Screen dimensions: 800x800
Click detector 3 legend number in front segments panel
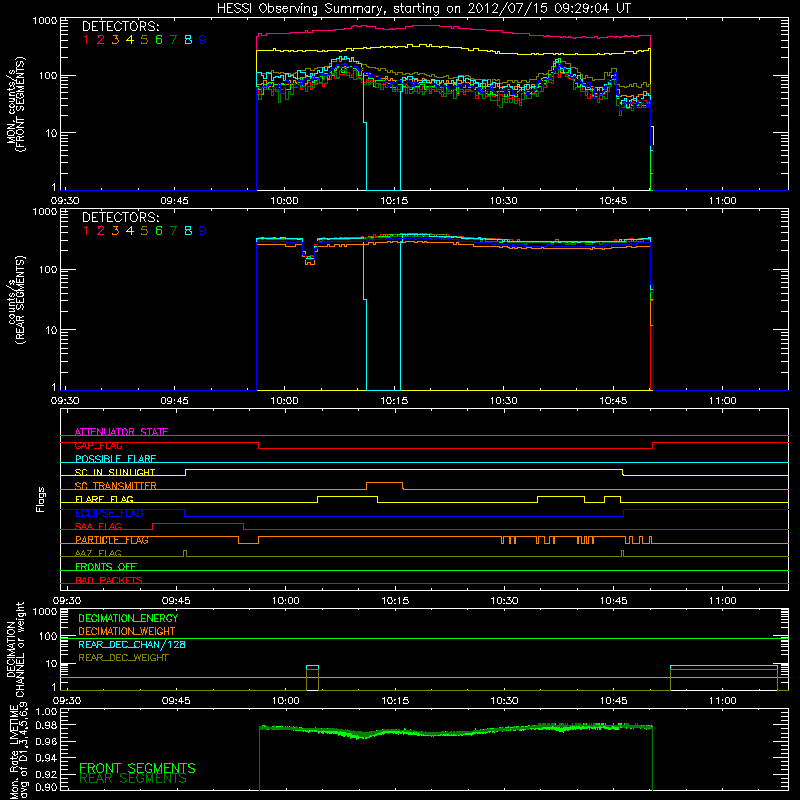click(115, 40)
